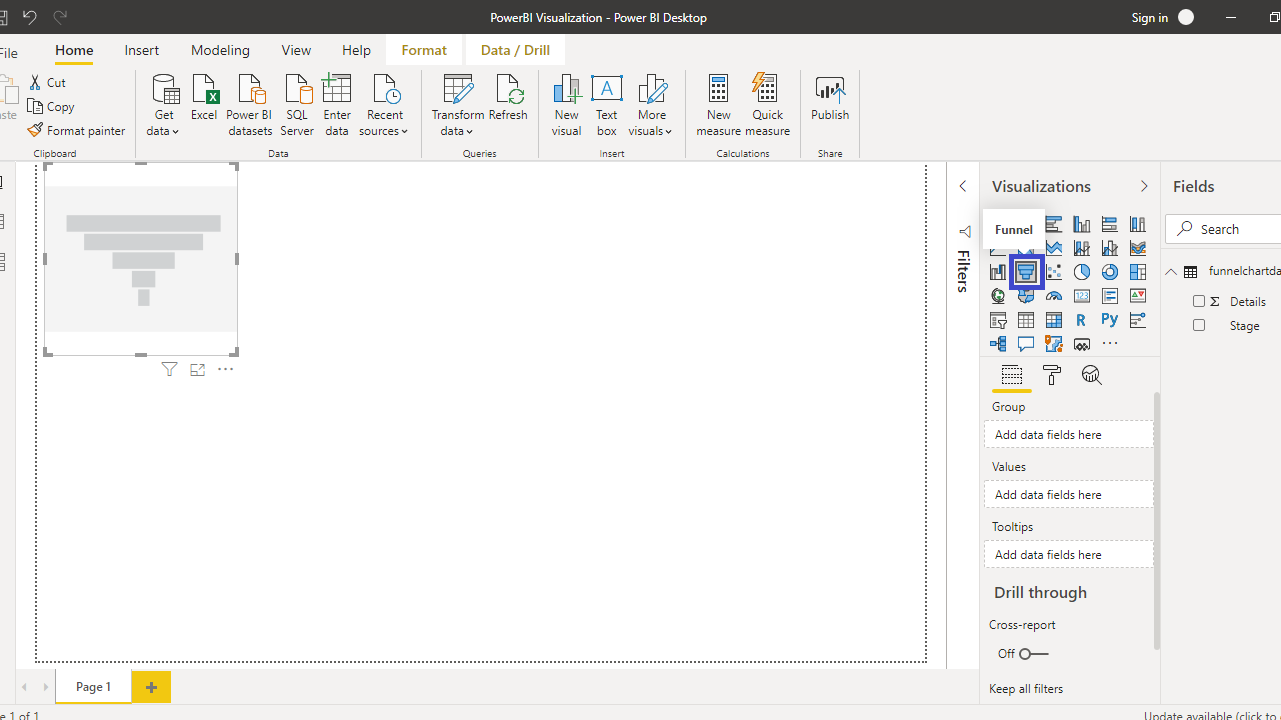1281x720 pixels.
Task: Open the Format ribbon tab
Action: tap(424, 50)
